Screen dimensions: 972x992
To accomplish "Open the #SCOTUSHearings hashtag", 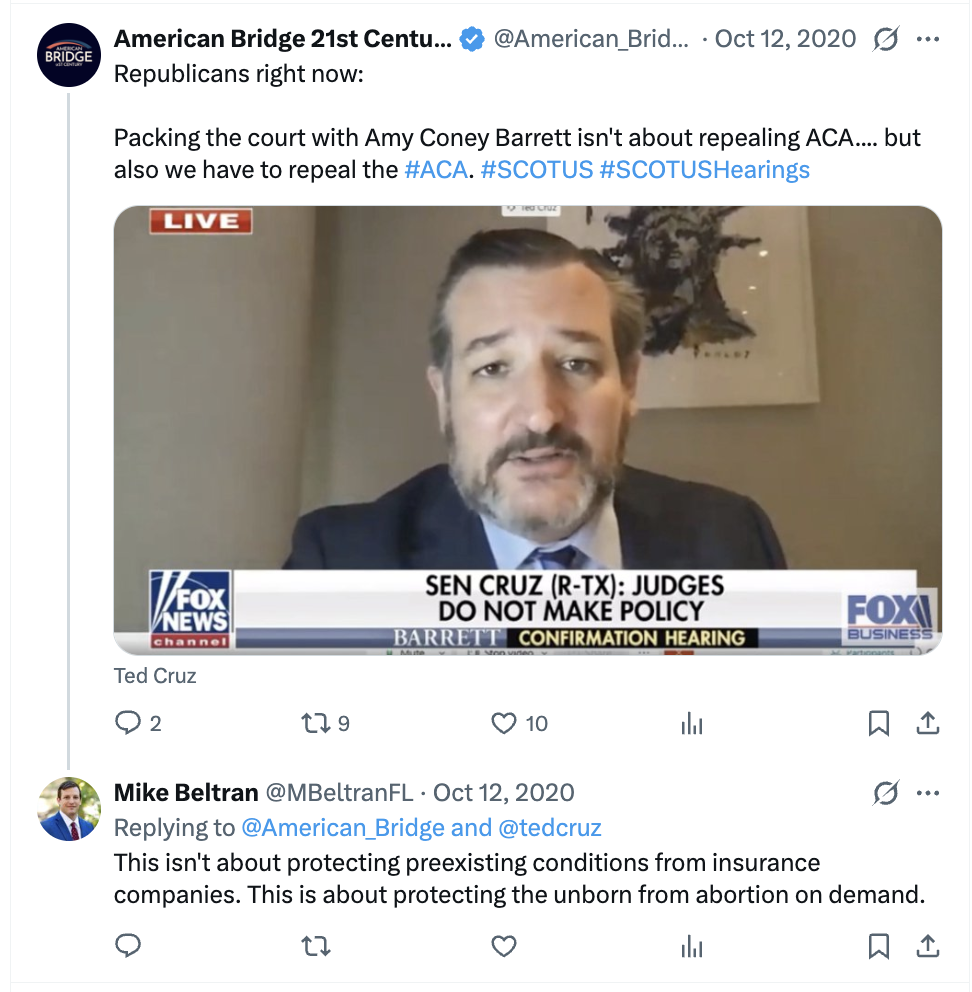I will tap(704, 170).
